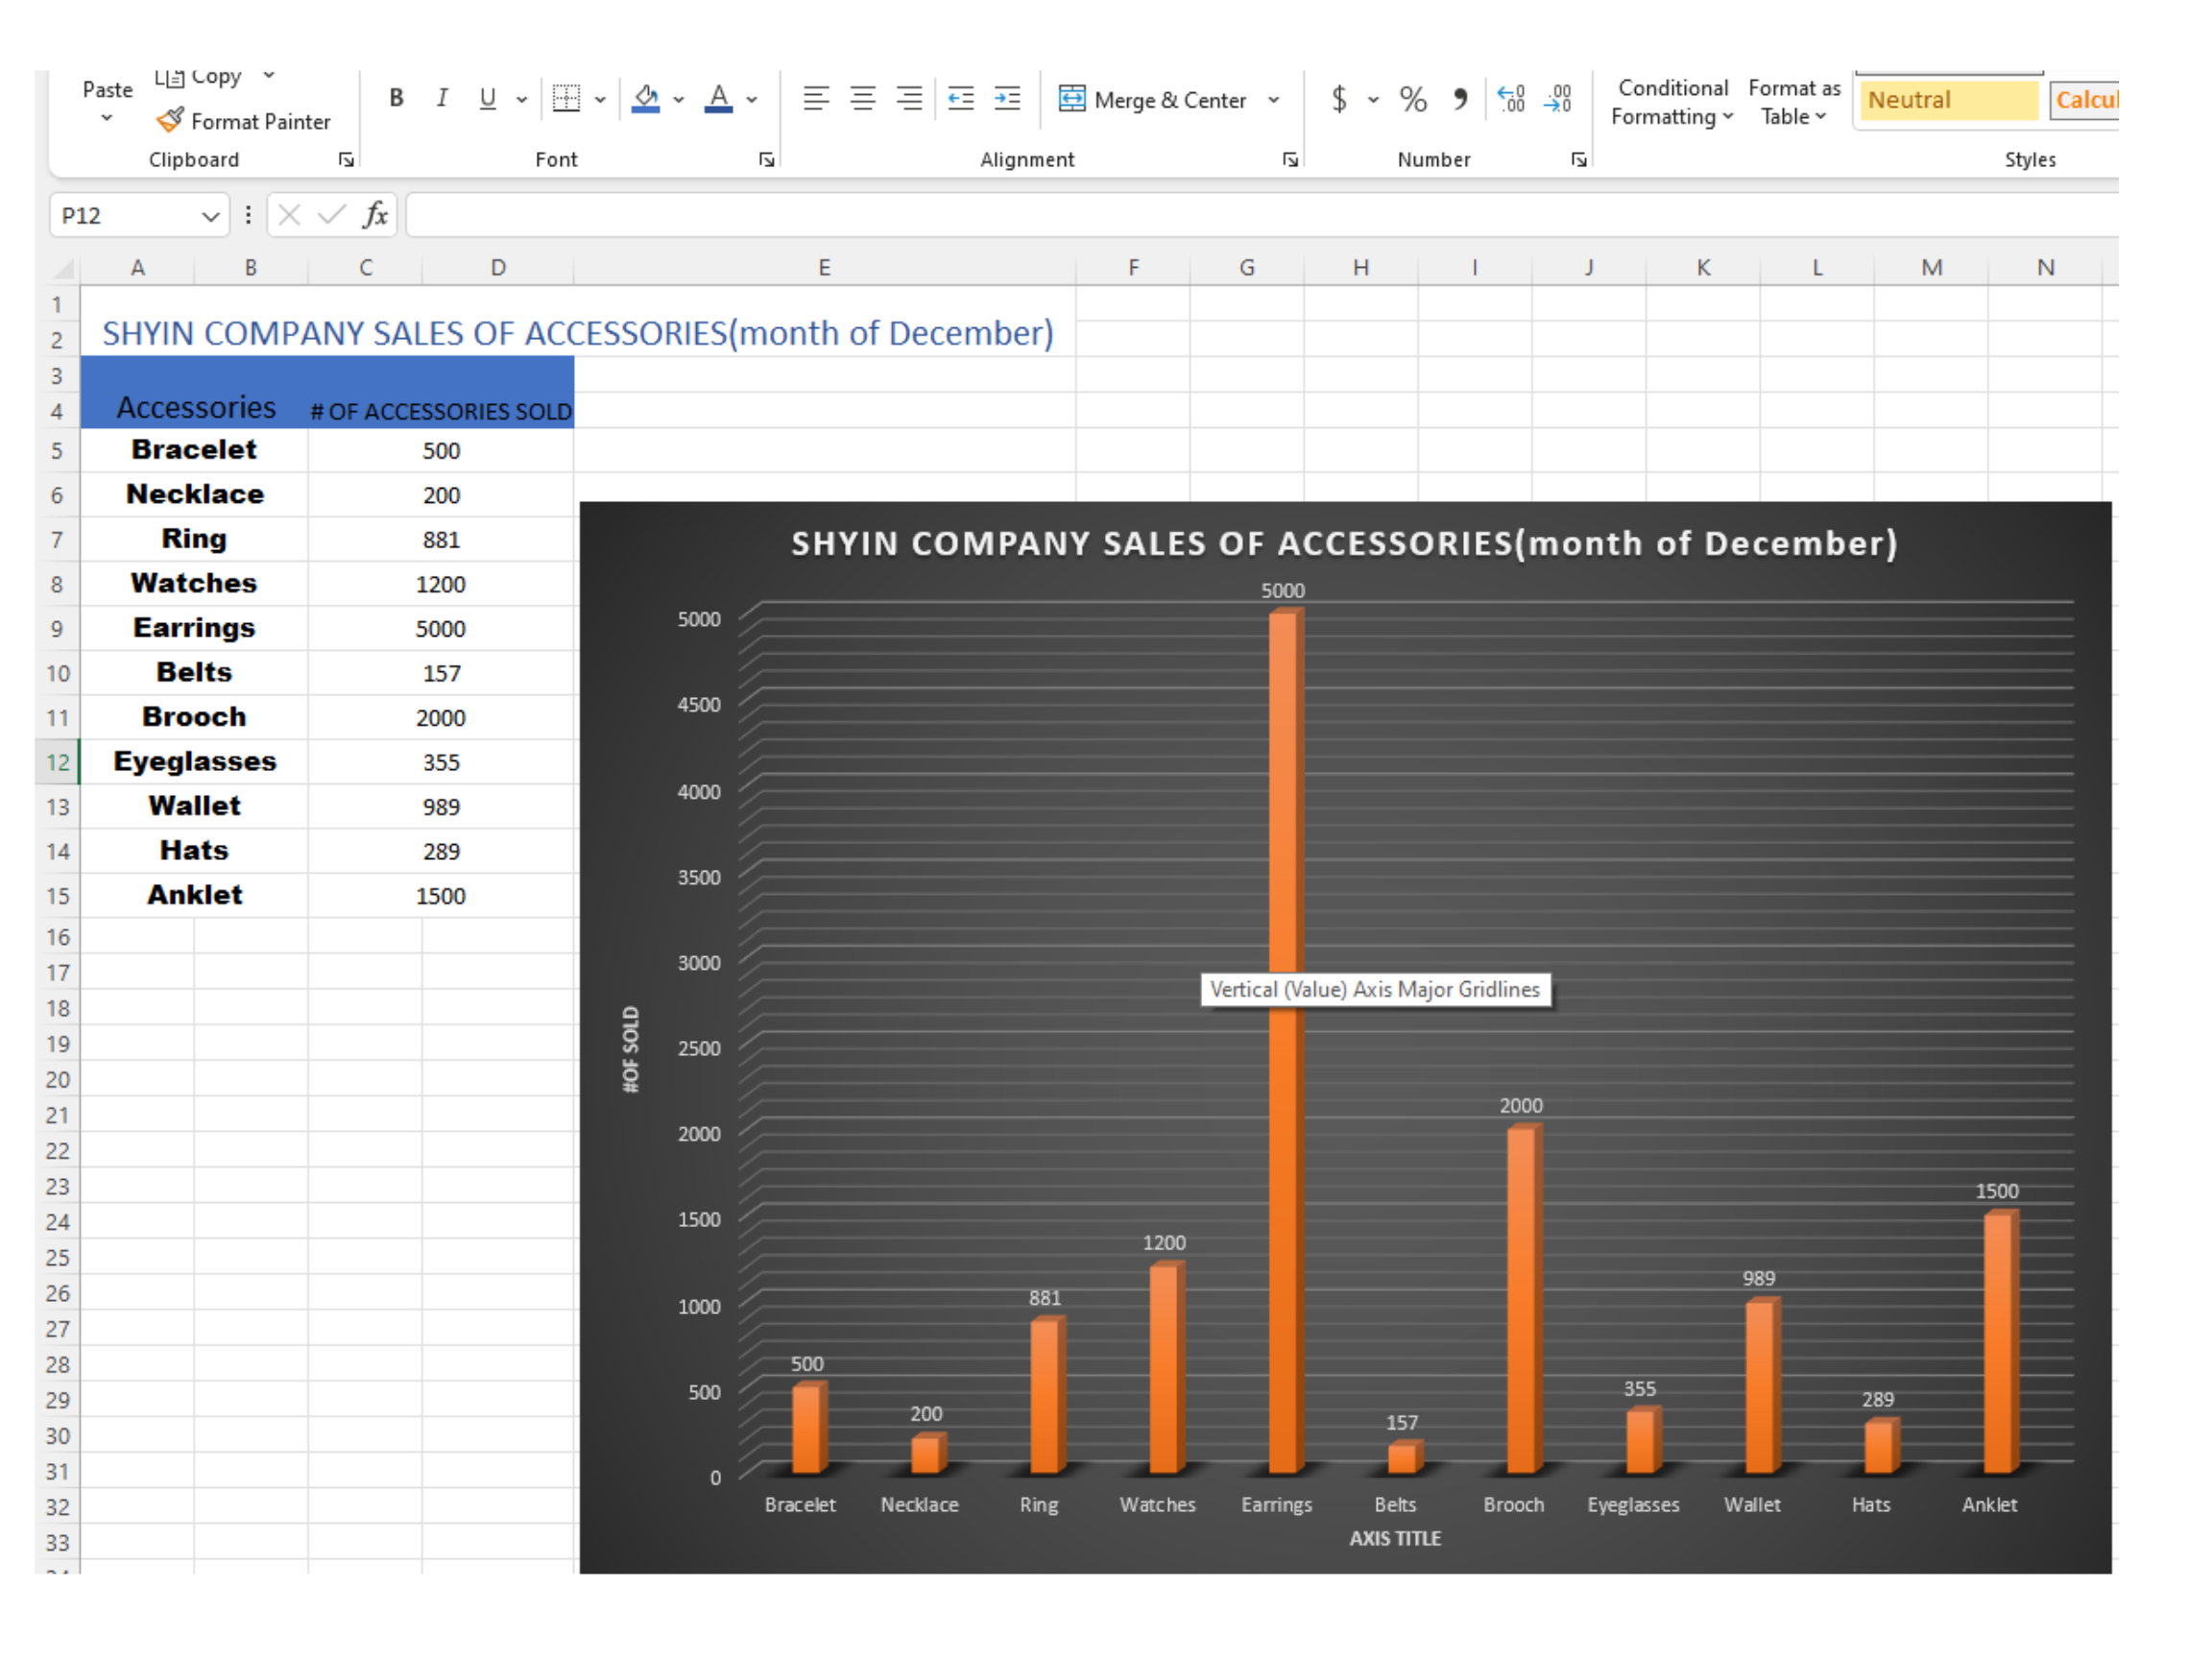The width and height of the screenshot is (2212, 1659).
Task: Click the formula bar Cancel icon
Action: tap(289, 215)
